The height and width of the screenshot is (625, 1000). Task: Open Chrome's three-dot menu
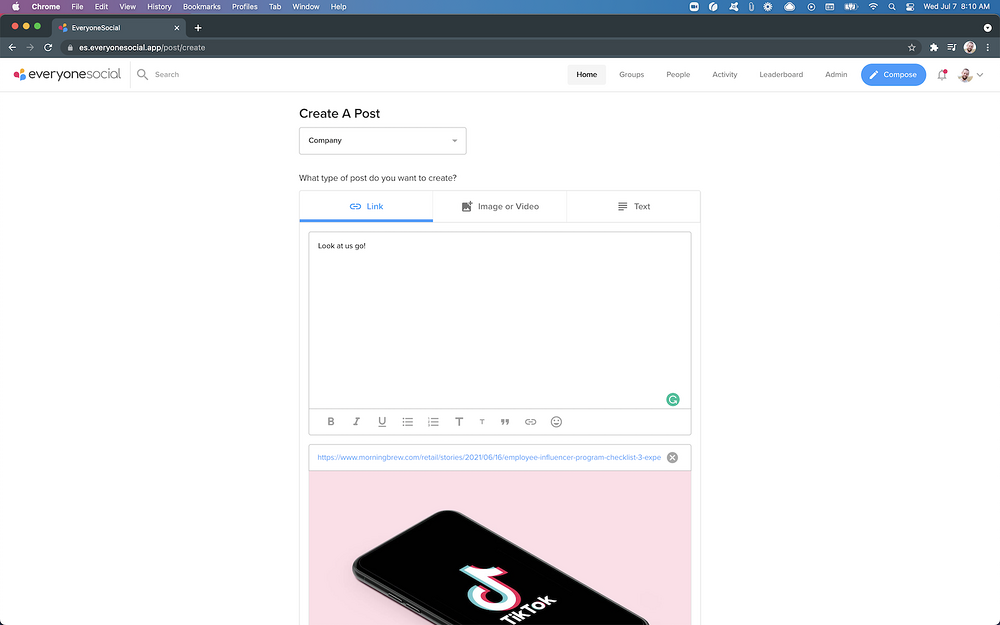coord(988,47)
